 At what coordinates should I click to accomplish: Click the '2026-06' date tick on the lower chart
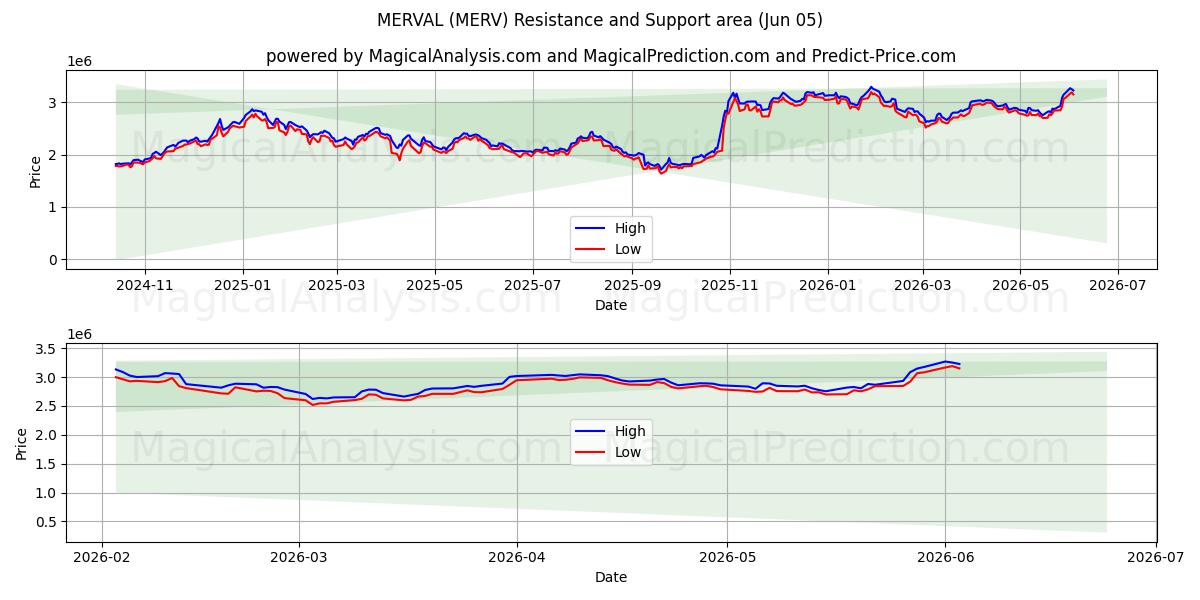[x=946, y=557]
